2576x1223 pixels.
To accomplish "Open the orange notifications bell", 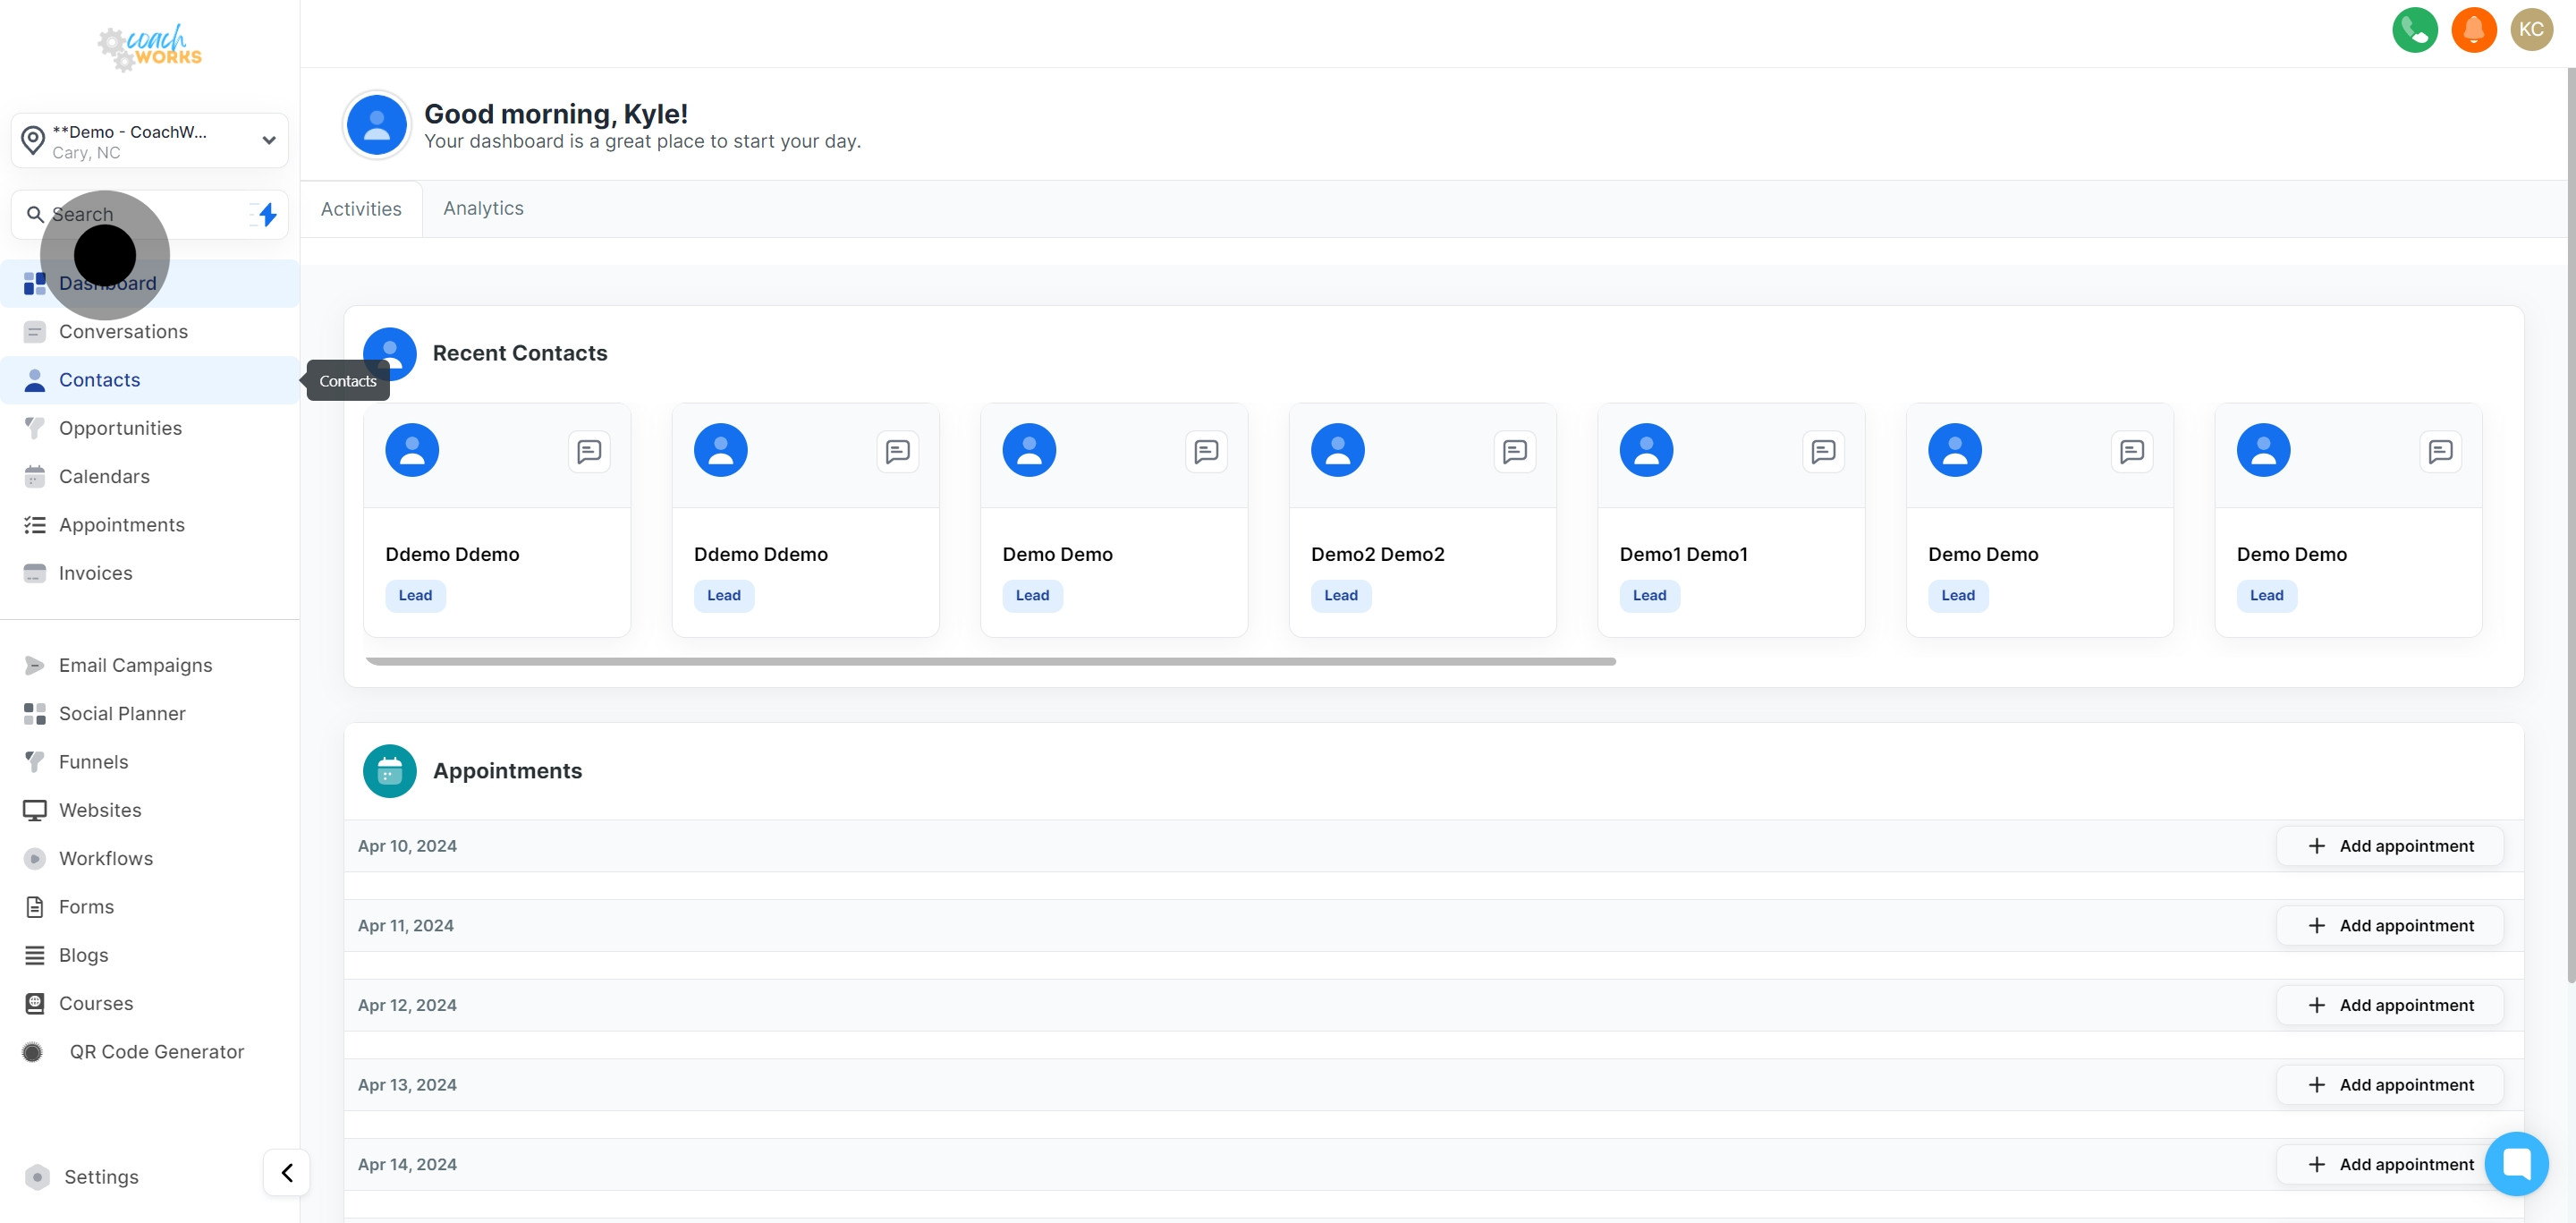I will tap(2473, 30).
